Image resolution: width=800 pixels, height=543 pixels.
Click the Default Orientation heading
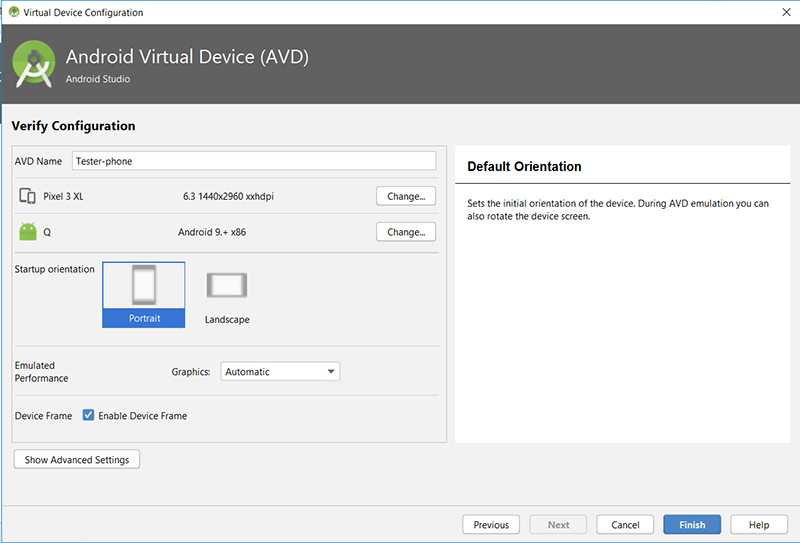524,166
